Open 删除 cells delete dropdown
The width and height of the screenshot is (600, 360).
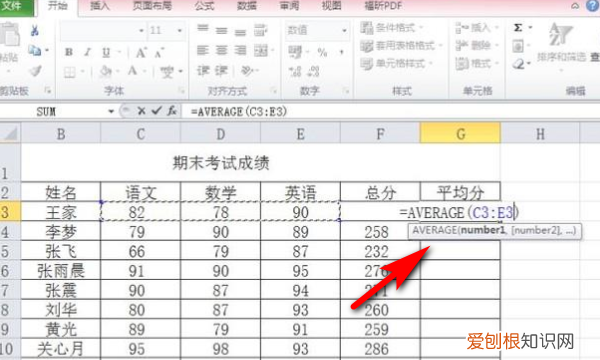[x=477, y=46]
